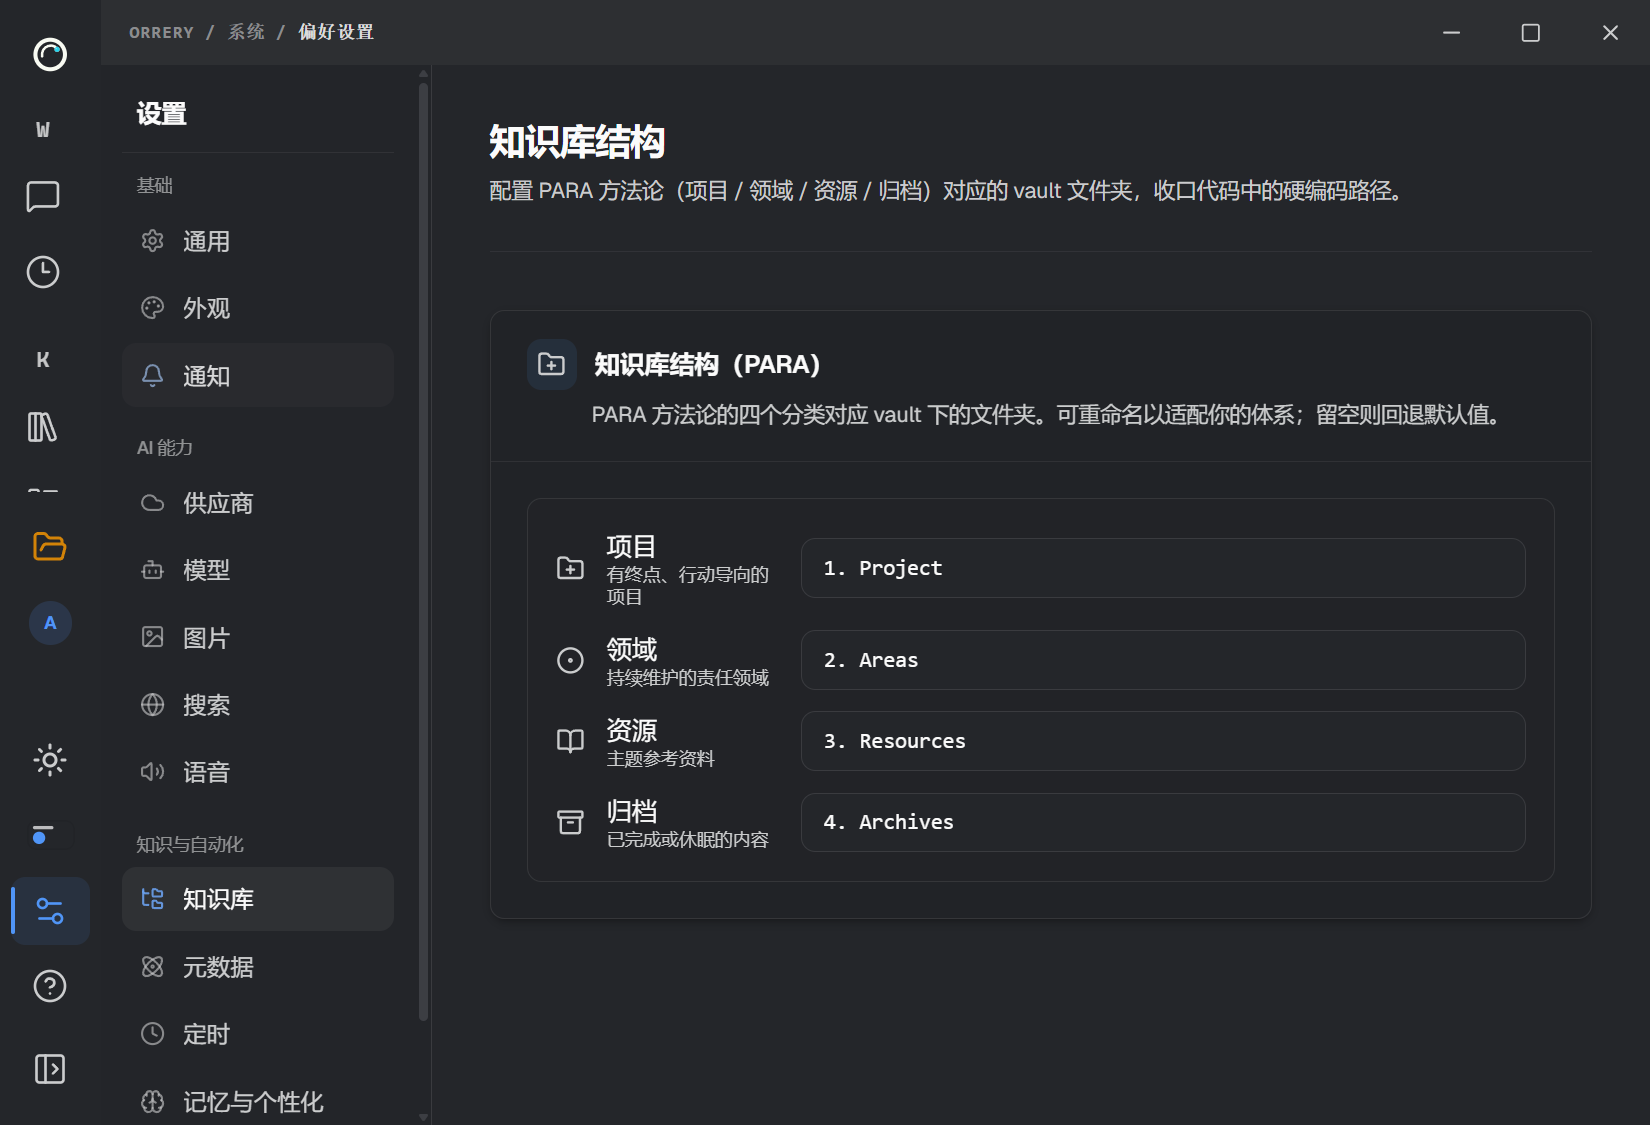The height and width of the screenshot is (1125, 1650).
Task: Click the sun theme icon in sidebar
Action: click(x=50, y=760)
